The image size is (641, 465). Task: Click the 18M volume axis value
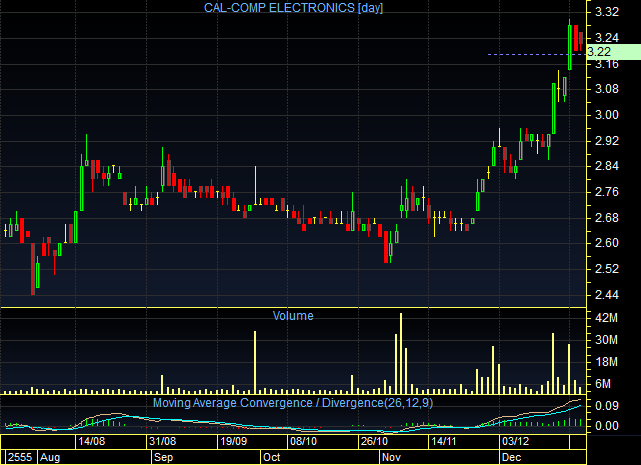pos(606,362)
